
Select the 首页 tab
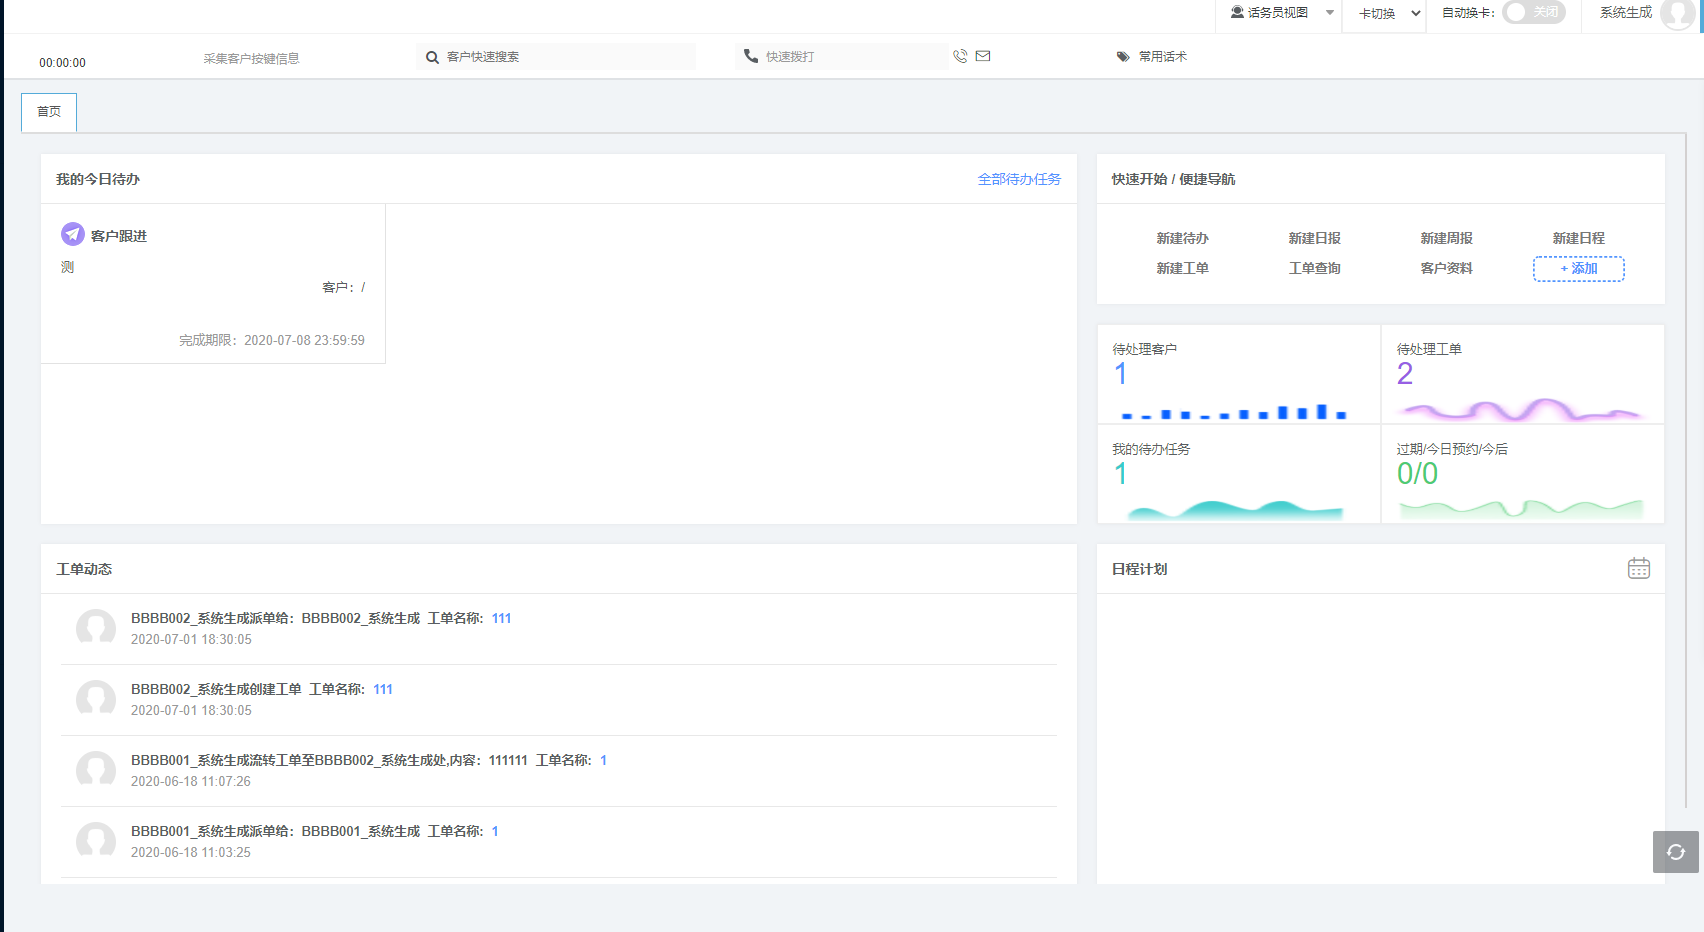[x=49, y=112]
